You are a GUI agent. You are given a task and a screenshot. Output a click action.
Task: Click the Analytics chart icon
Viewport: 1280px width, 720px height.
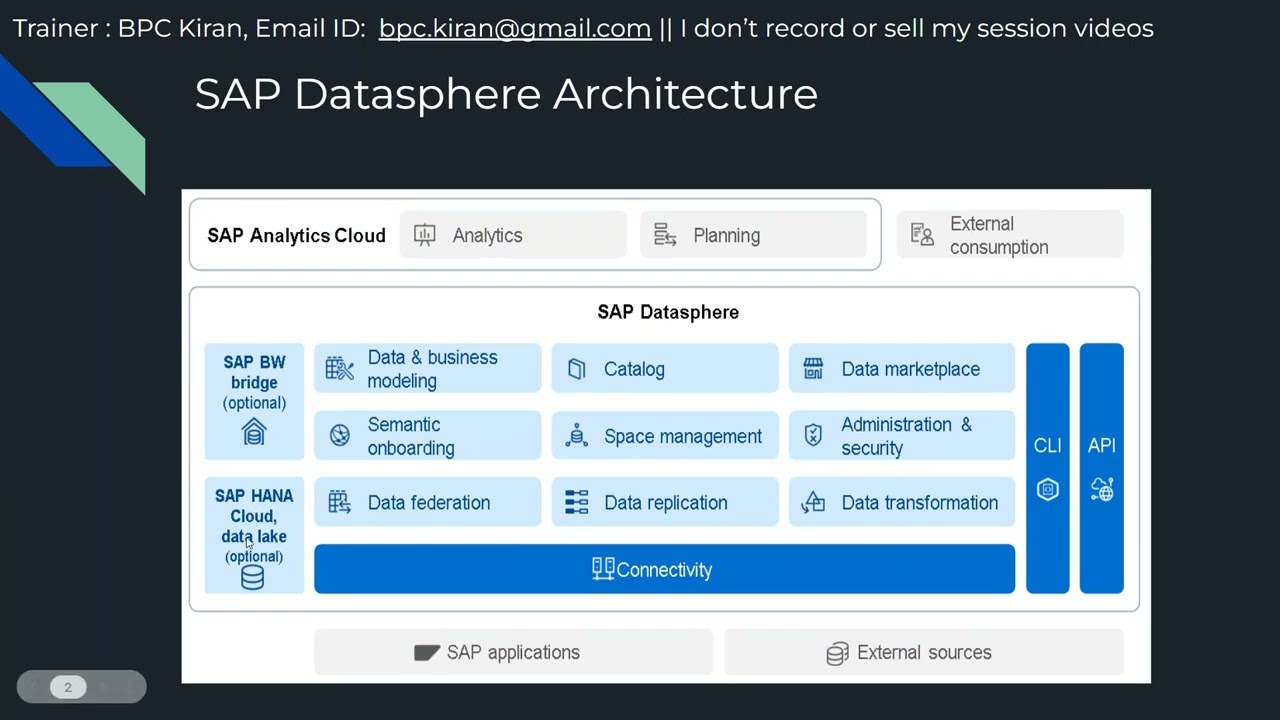click(425, 235)
